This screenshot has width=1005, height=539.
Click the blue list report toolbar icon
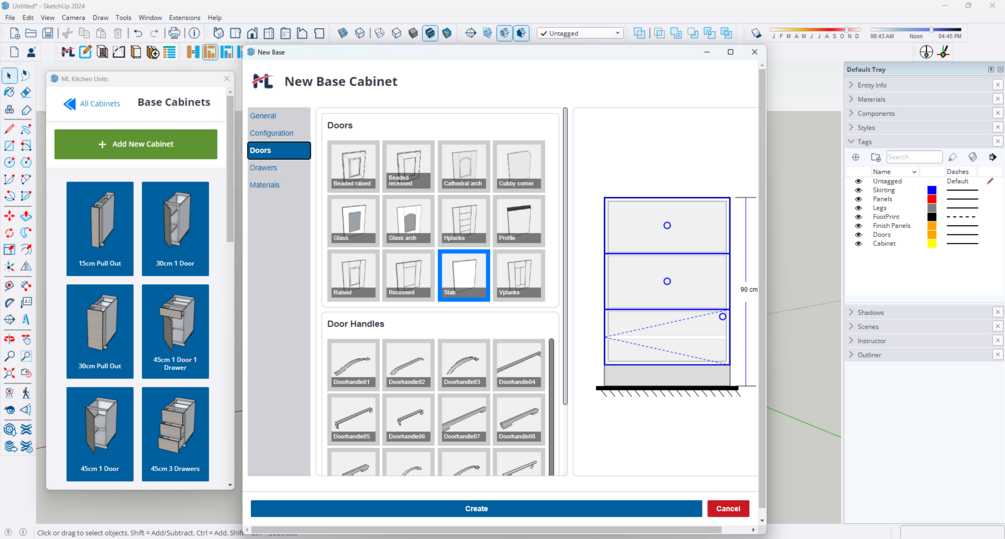[x=169, y=52]
